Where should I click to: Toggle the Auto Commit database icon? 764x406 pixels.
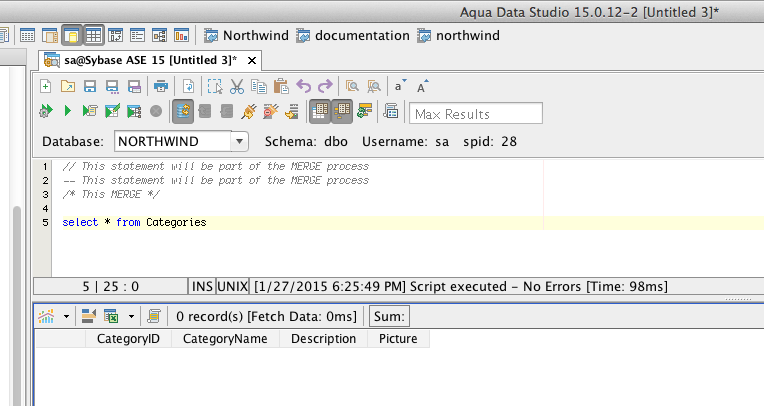[x=183, y=111]
